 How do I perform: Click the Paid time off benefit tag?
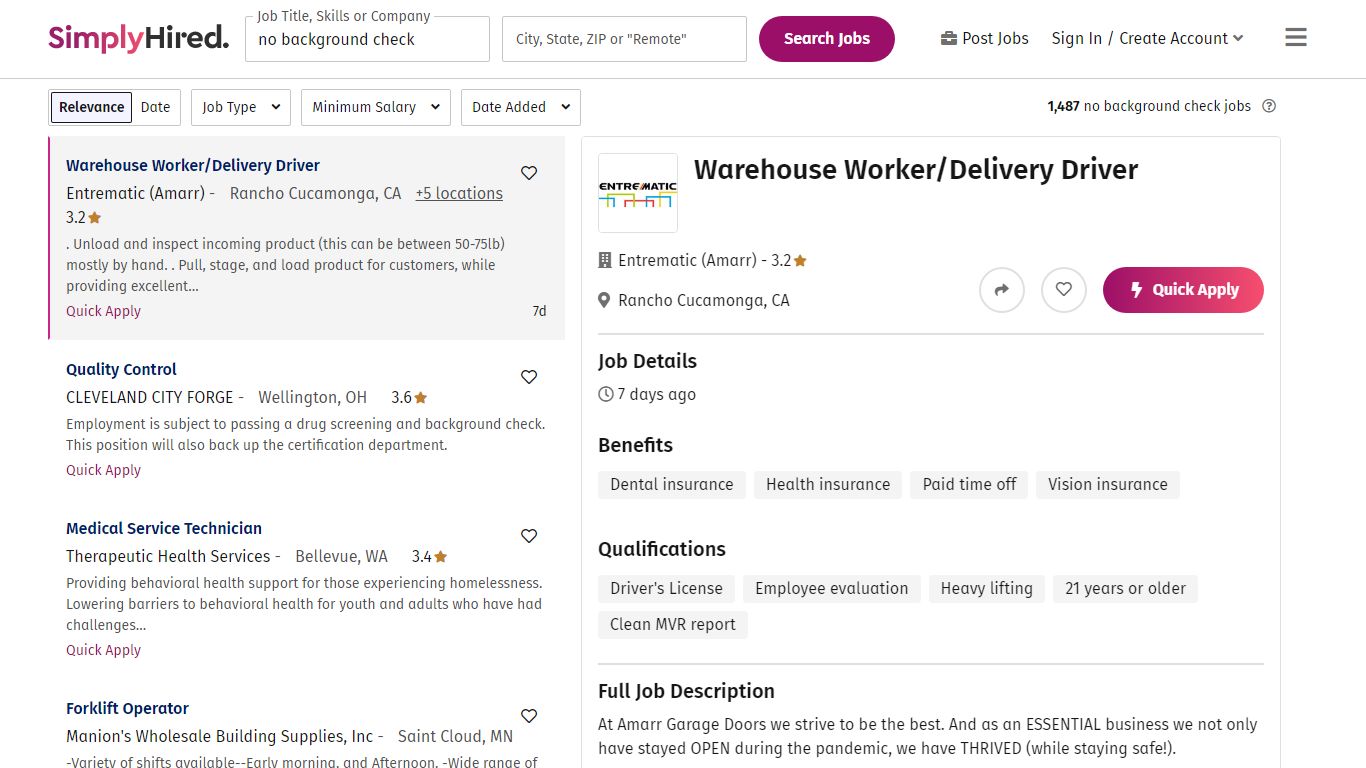coord(969,485)
